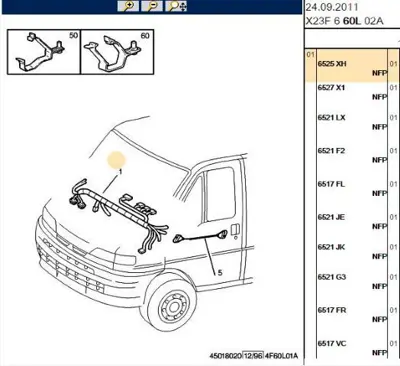
Task: Select the zoom and pan magnifier tool
Action: pyautogui.click(x=177, y=6)
